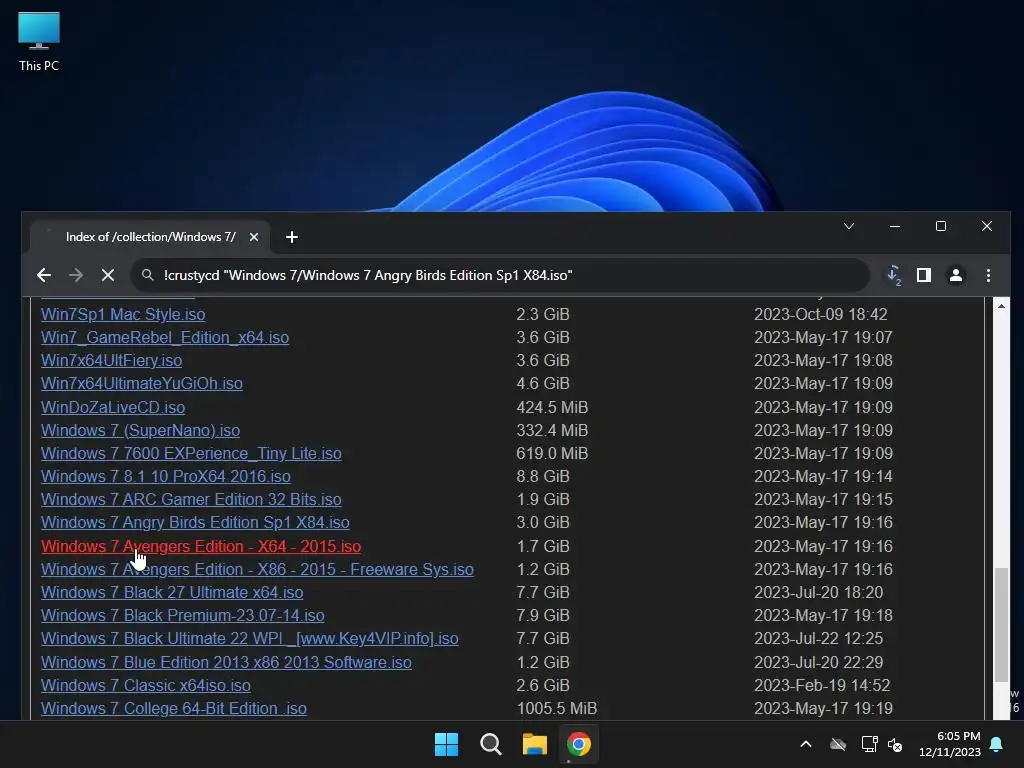Open the clock showing 6:05 PM

point(950,744)
